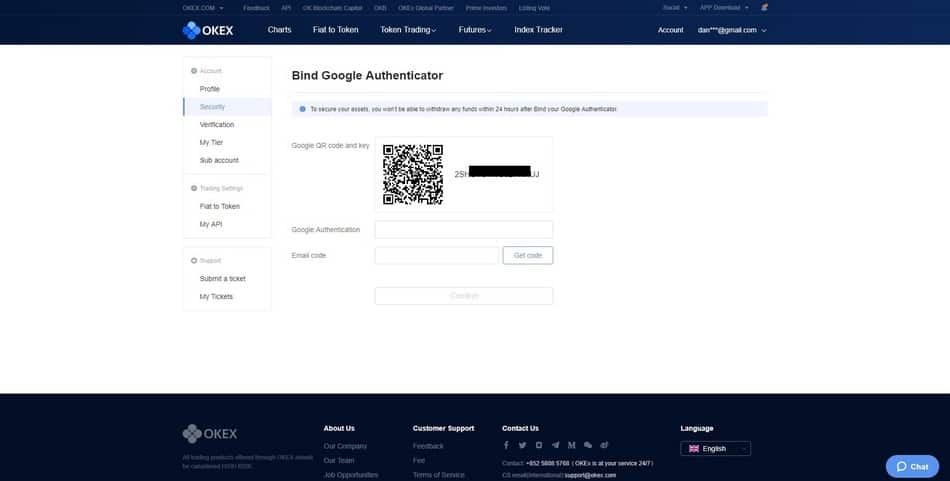Viewport: 950px width, 481px height.
Task: Click the info icon in withdrawal notice
Action: click(x=302, y=109)
